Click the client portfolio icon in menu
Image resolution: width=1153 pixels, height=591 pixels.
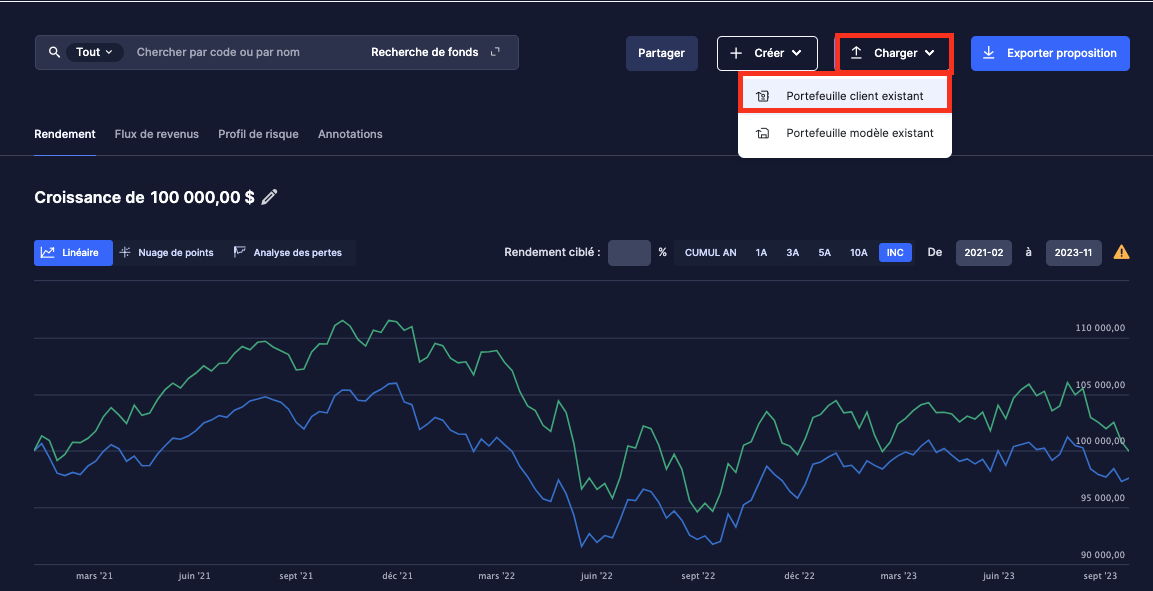pyautogui.click(x=763, y=96)
